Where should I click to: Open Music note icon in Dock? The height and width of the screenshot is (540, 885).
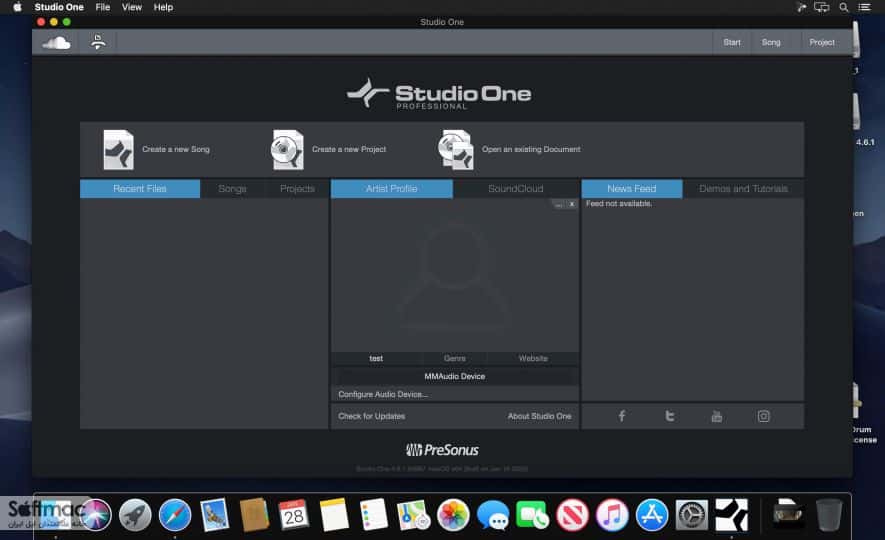point(612,515)
